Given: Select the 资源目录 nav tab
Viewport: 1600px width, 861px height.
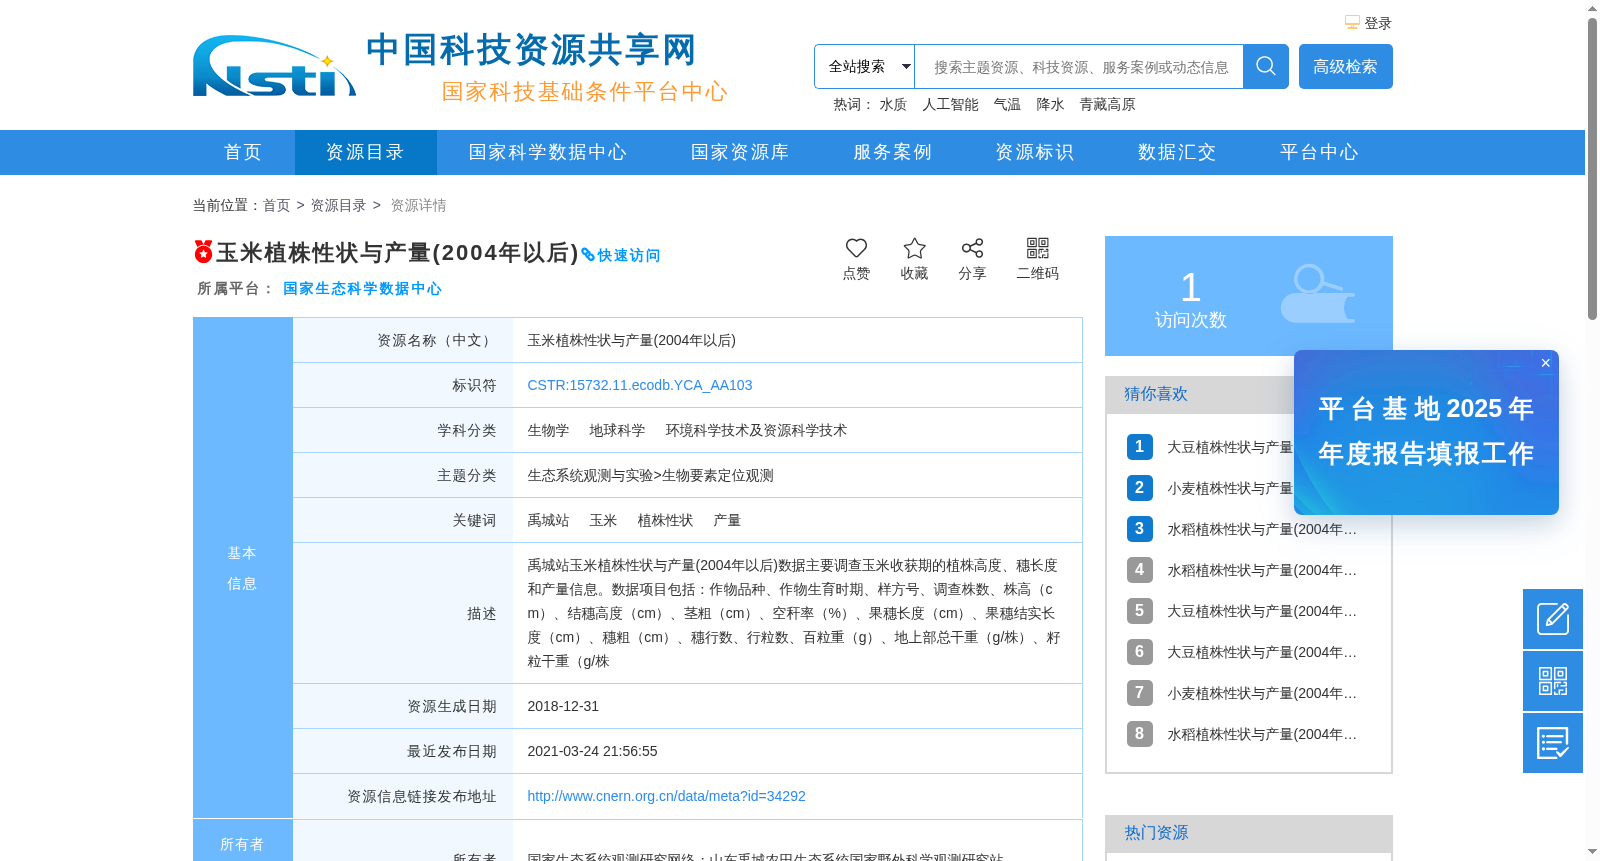Looking at the screenshot, I should tap(365, 152).
